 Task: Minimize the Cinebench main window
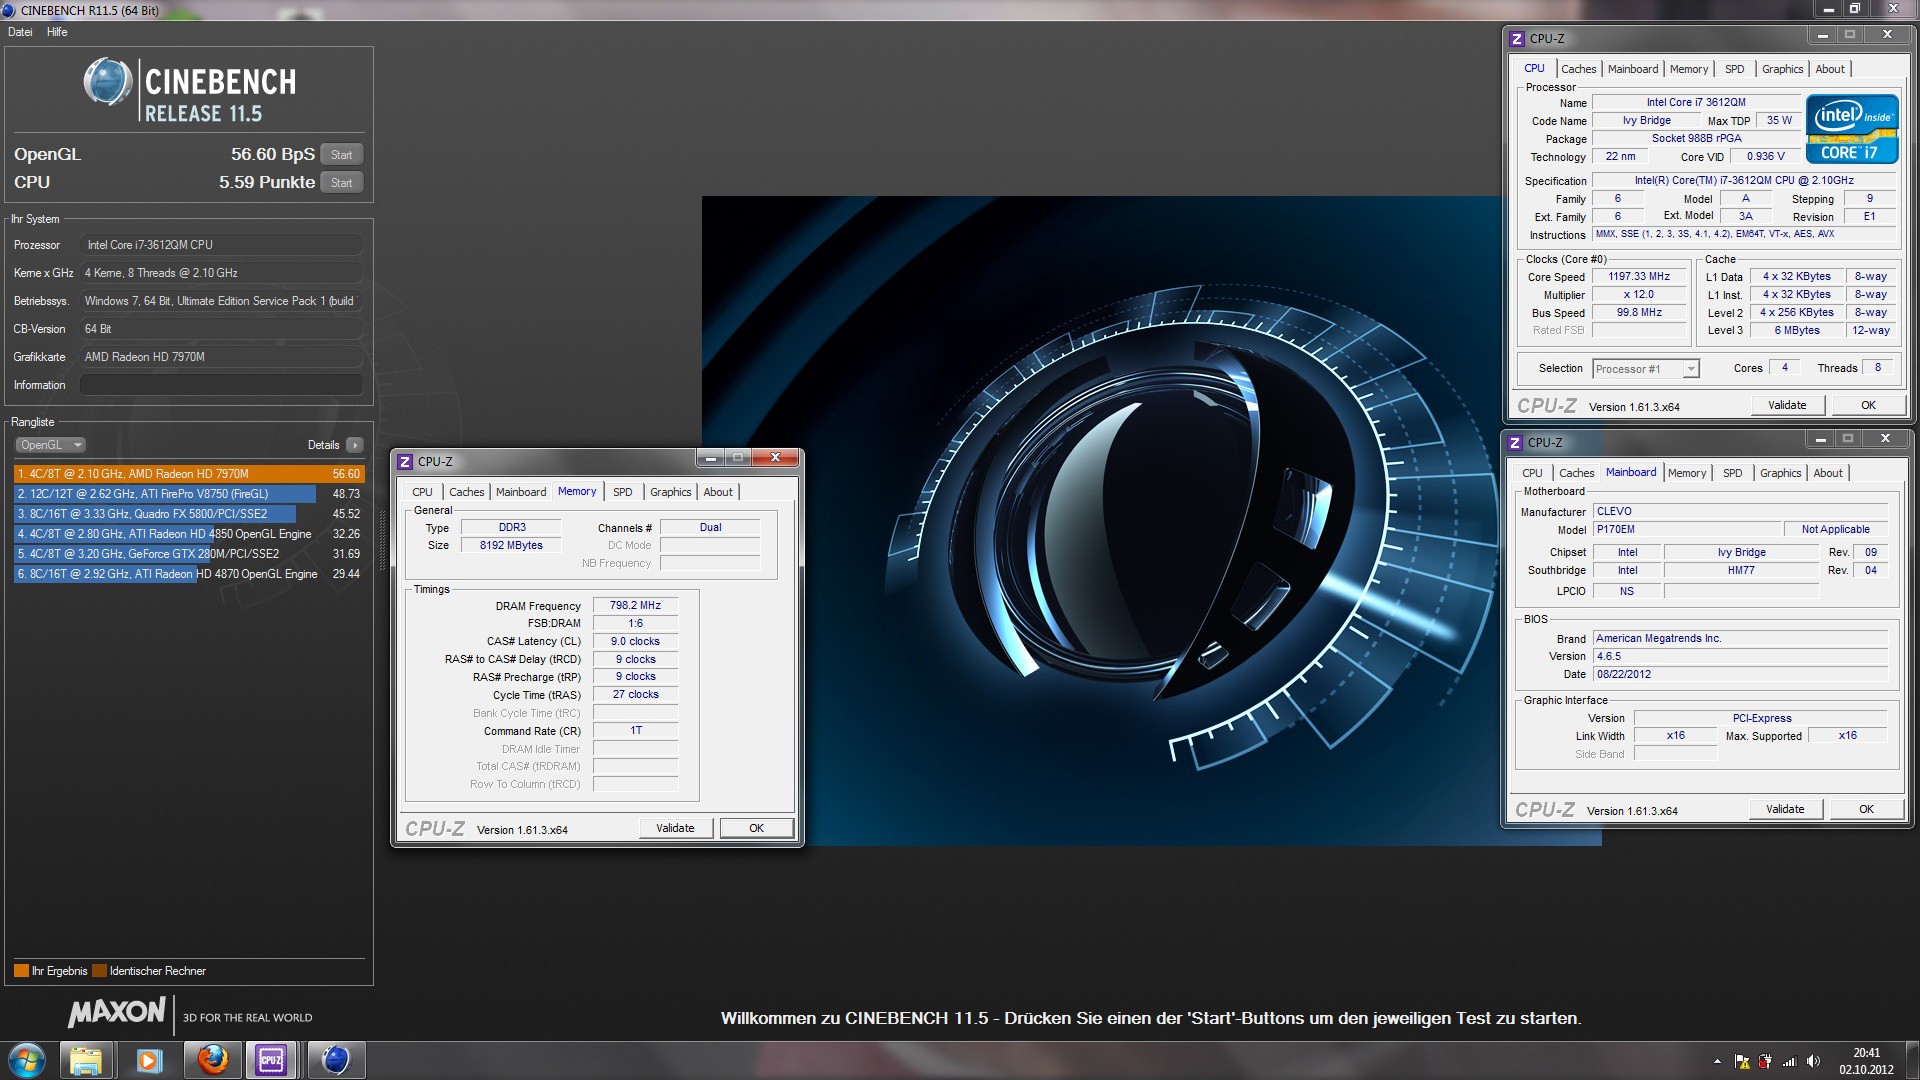point(1828,9)
